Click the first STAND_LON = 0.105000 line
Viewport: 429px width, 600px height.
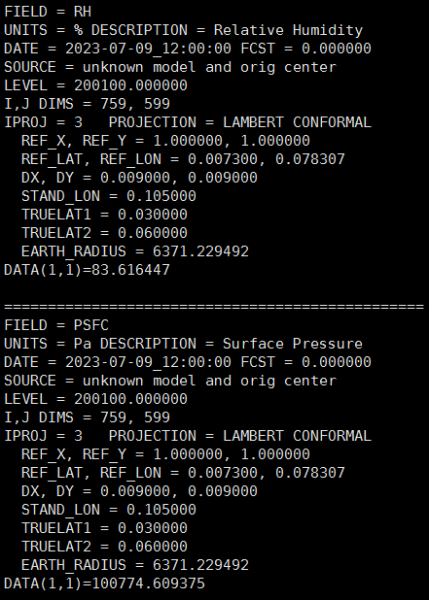pos(109,196)
